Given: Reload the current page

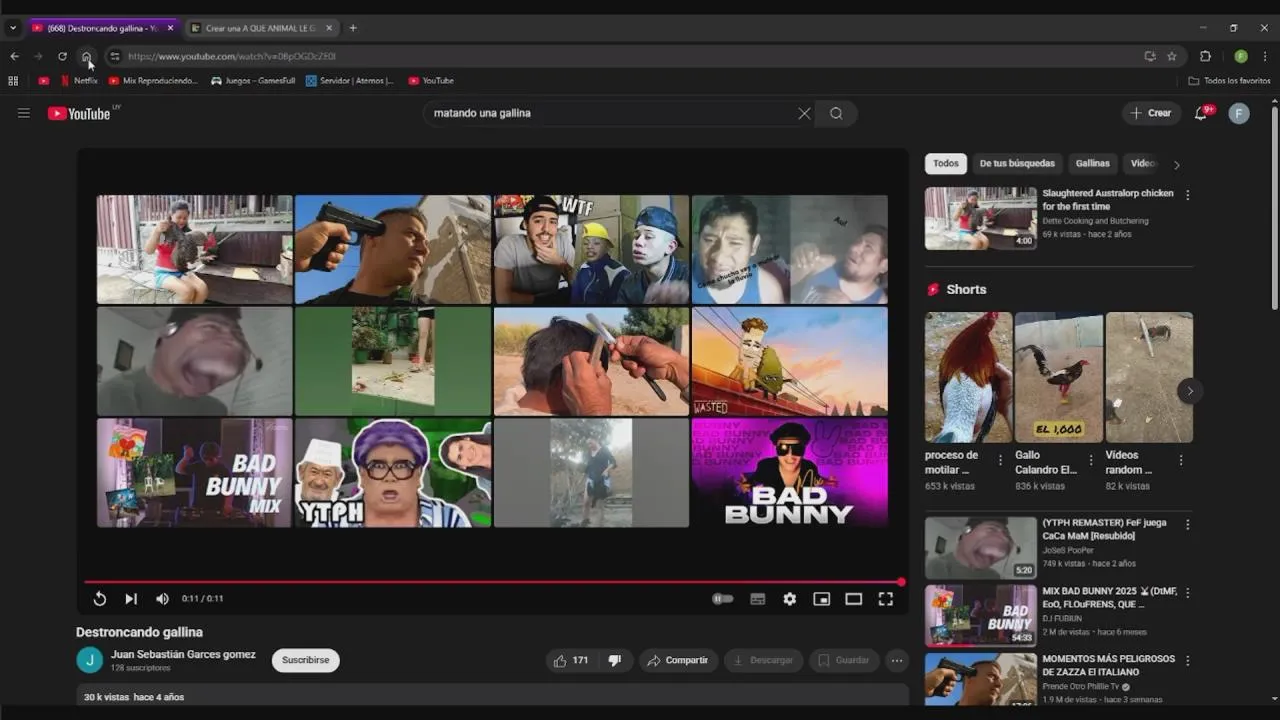Looking at the screenshot, I should click(62, 56).
